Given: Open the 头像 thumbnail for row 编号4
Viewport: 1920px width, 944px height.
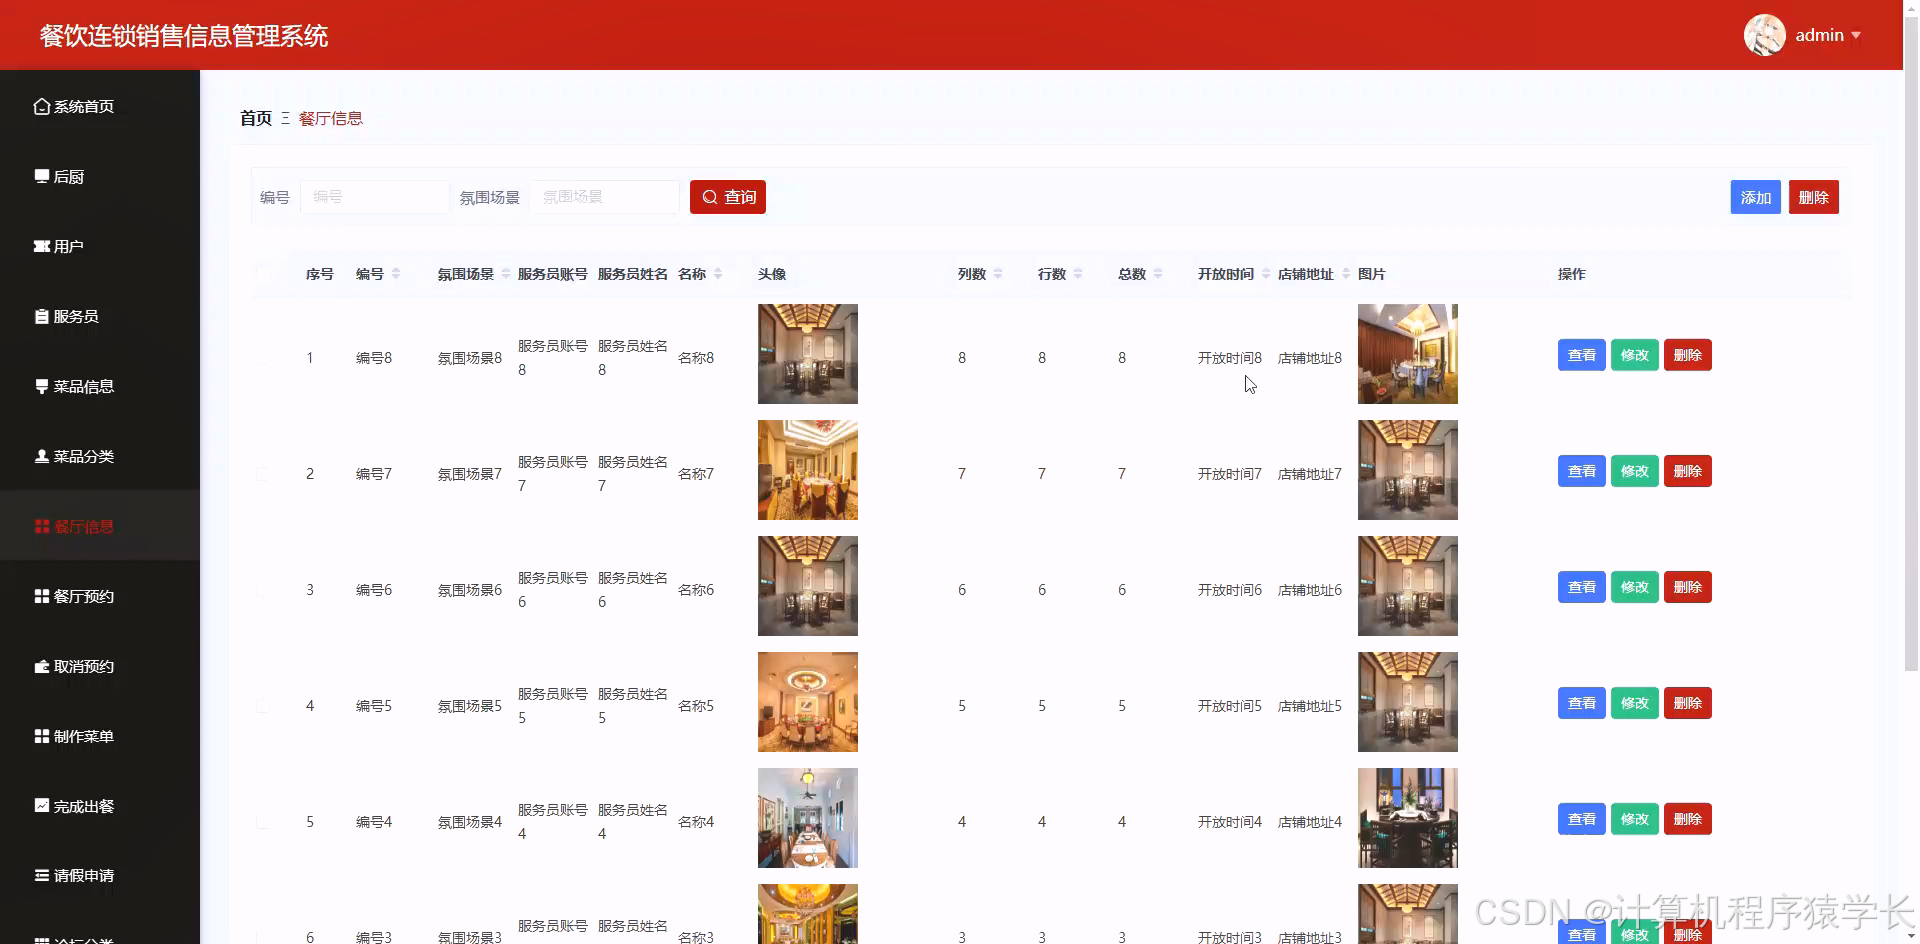Looking at the screenshot, I should (808, 818).
